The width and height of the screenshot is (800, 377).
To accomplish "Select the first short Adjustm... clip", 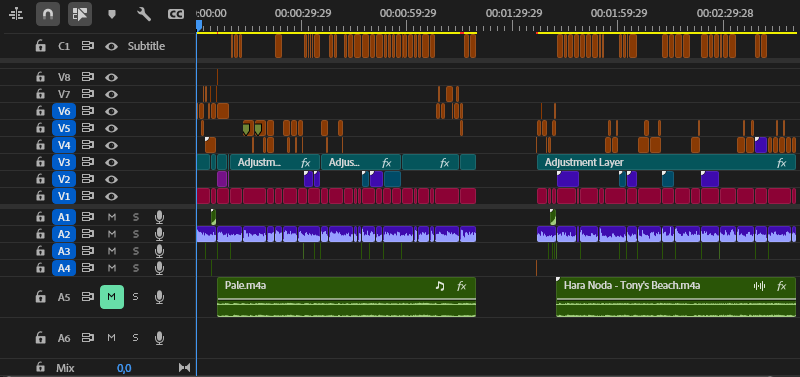I will tap(275, 162).
